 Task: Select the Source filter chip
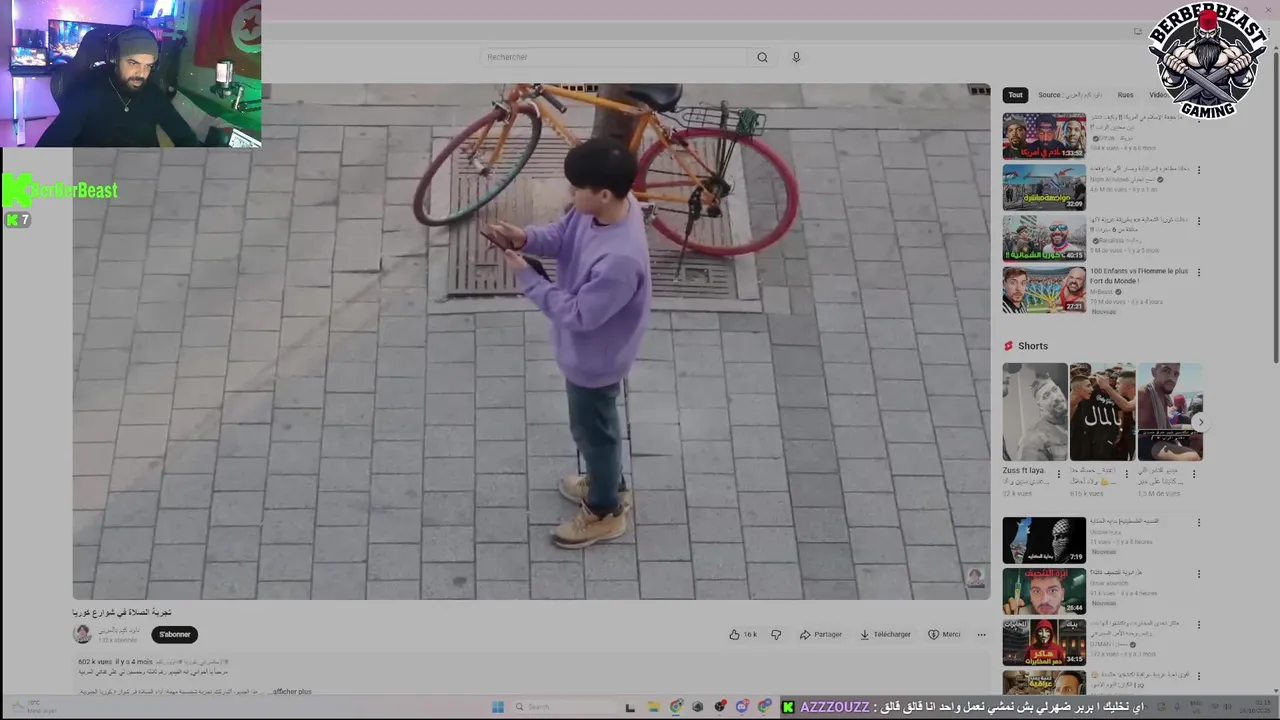pos(1069,95)
